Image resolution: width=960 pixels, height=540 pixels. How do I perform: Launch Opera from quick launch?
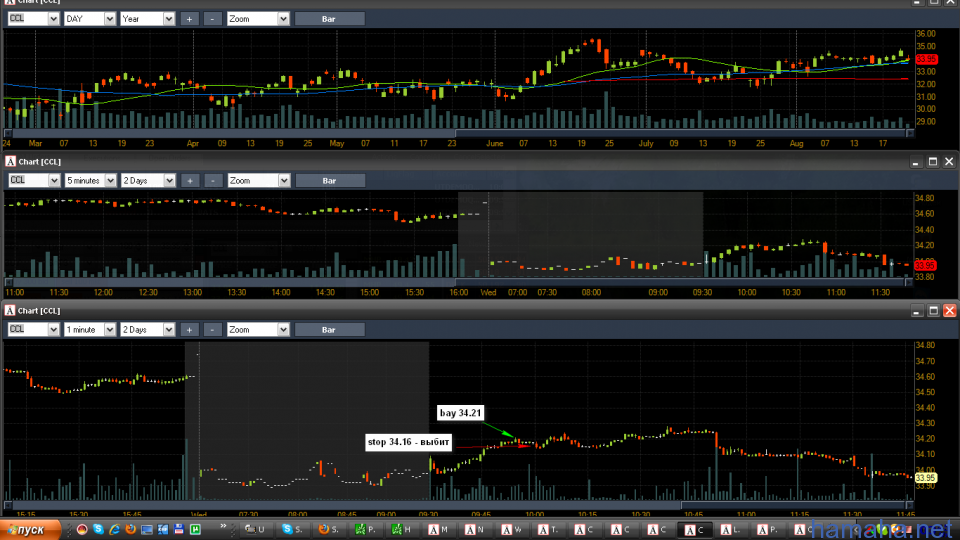pos(82,529)
